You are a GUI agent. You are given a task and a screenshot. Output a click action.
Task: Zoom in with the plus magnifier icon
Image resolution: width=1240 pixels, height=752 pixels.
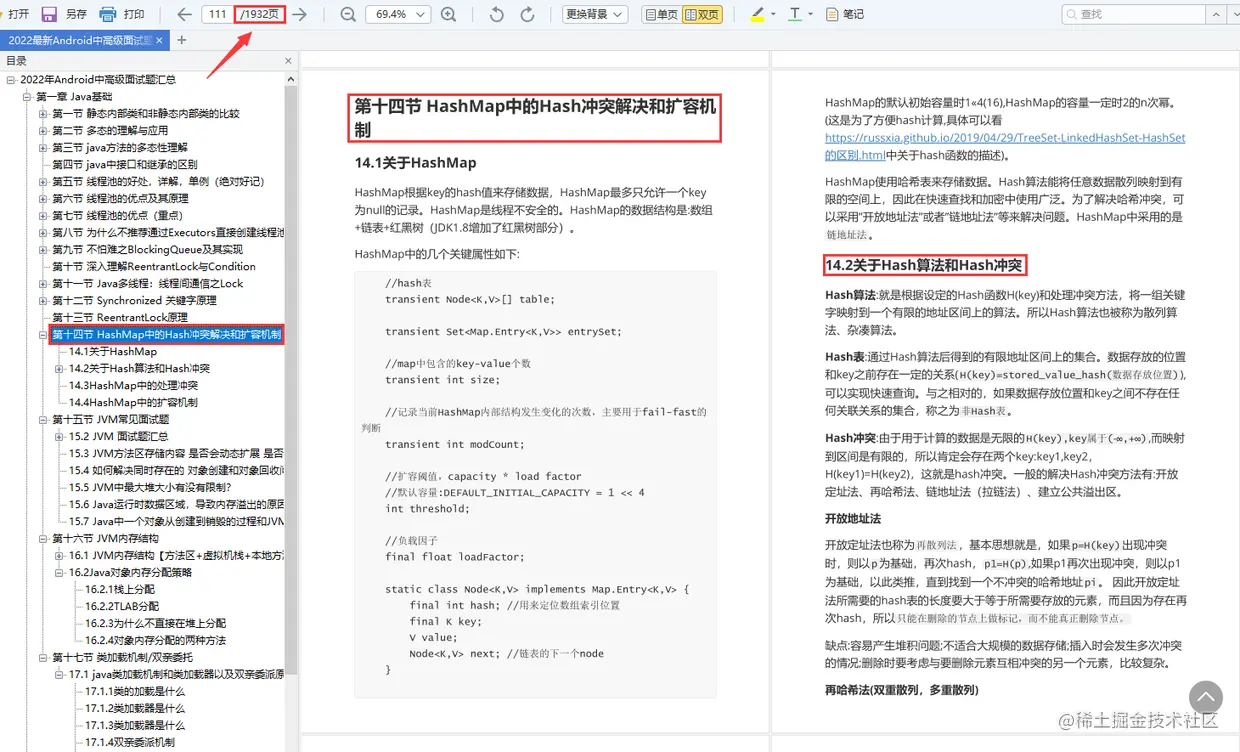point(448,14)
